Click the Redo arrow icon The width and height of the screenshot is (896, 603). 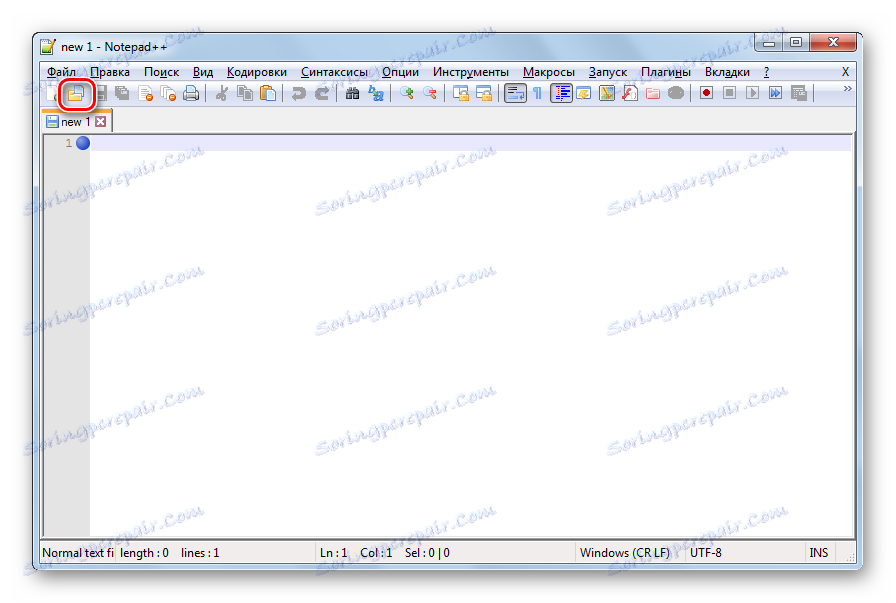[322, 93]
